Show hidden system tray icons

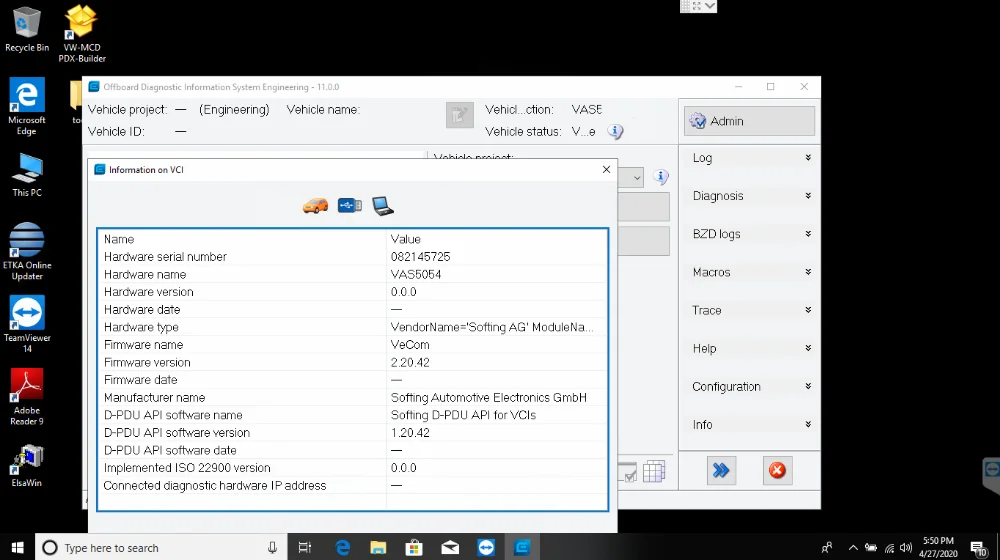pyautogui.click(x=853, y=548)
